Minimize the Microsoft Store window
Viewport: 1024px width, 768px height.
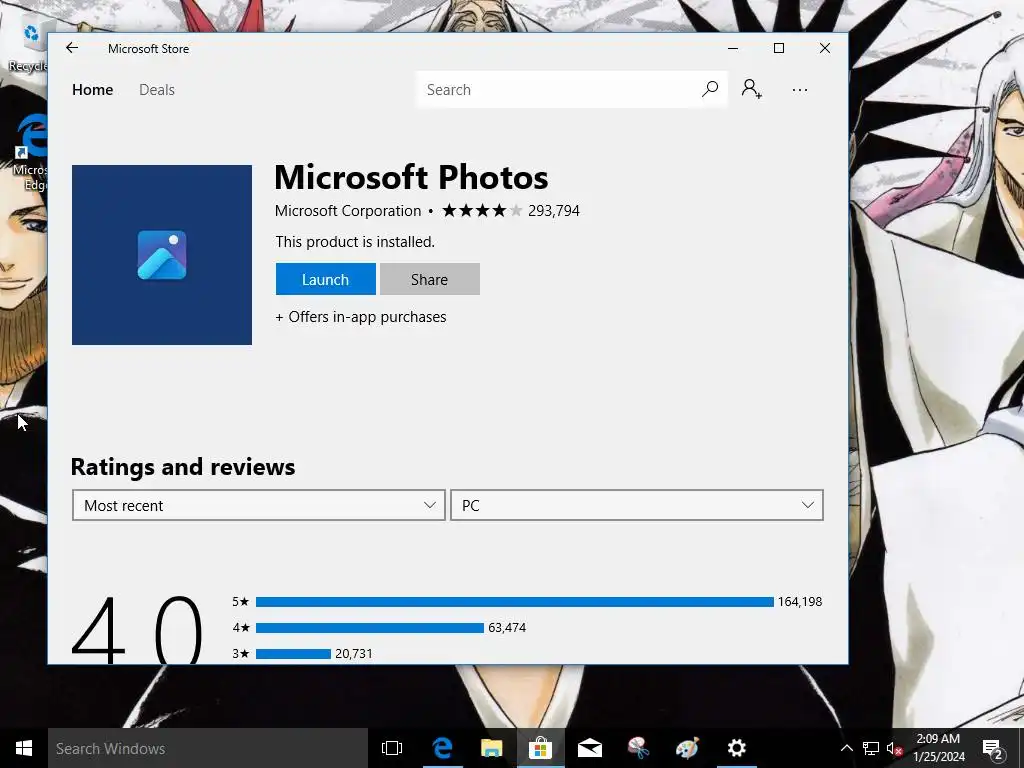(x=733, y=48)
